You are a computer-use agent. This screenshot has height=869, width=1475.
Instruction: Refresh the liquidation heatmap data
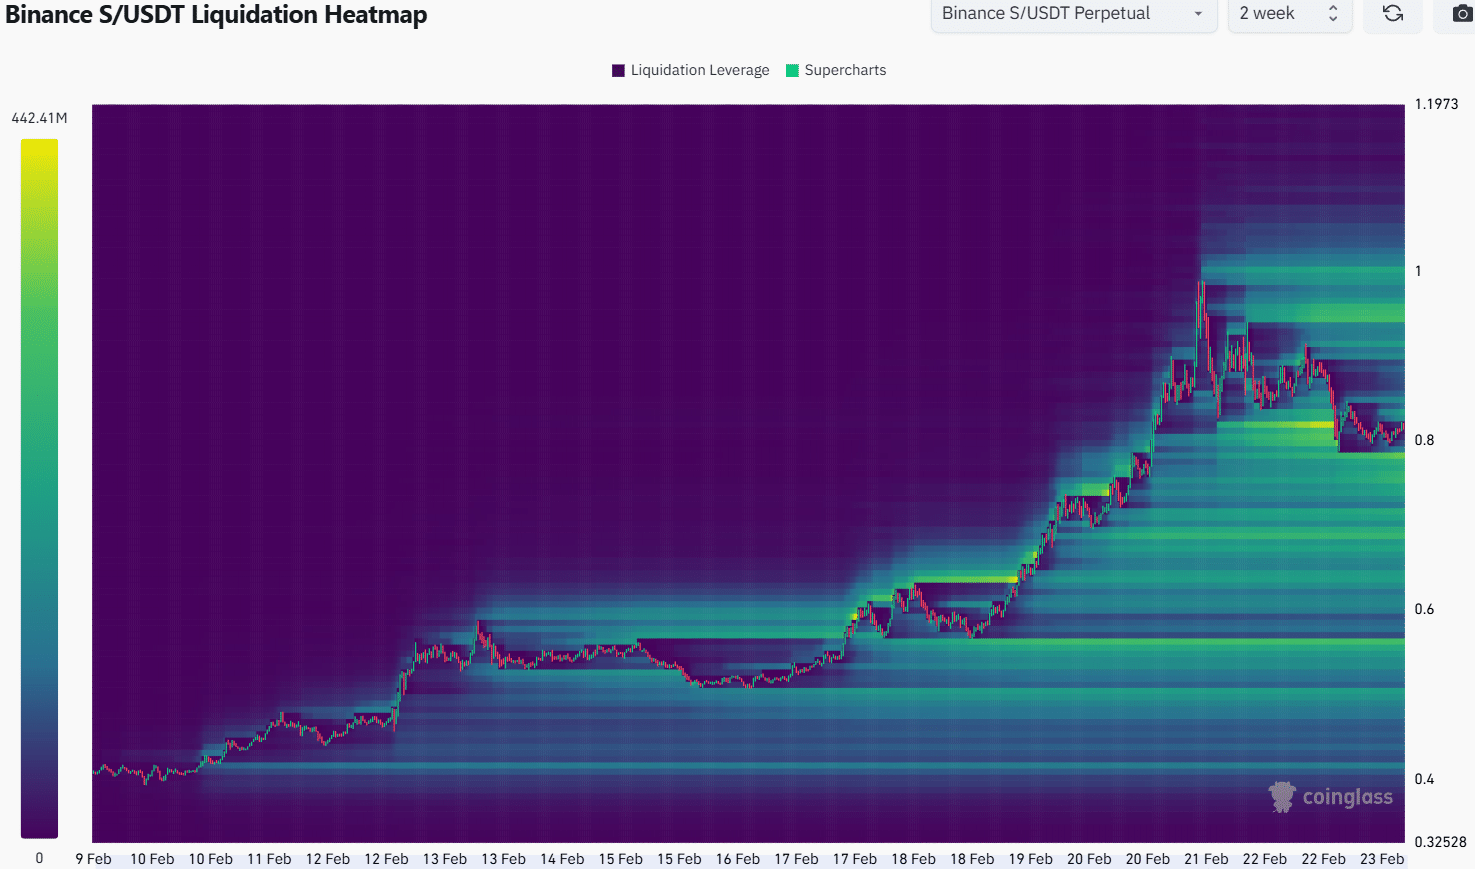[1392, 14]
